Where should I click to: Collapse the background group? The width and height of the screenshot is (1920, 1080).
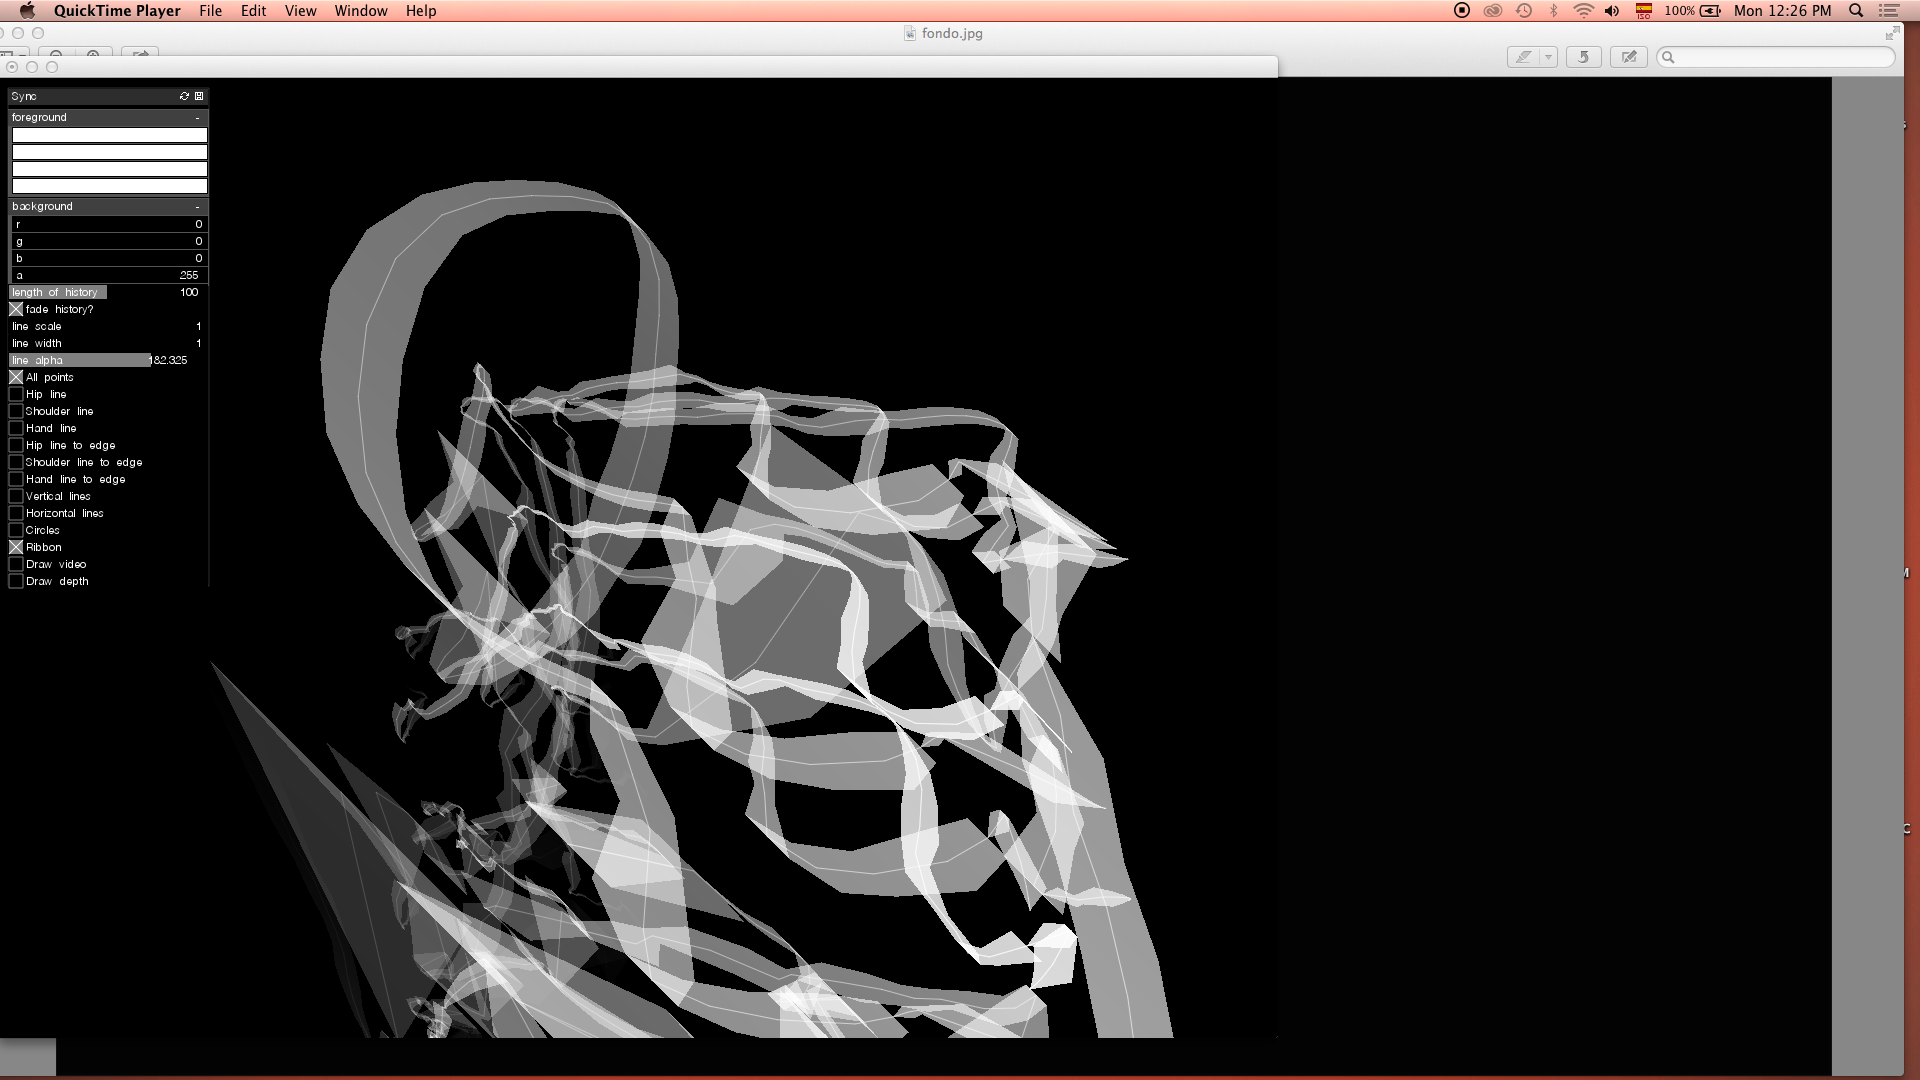click(197, 206)
